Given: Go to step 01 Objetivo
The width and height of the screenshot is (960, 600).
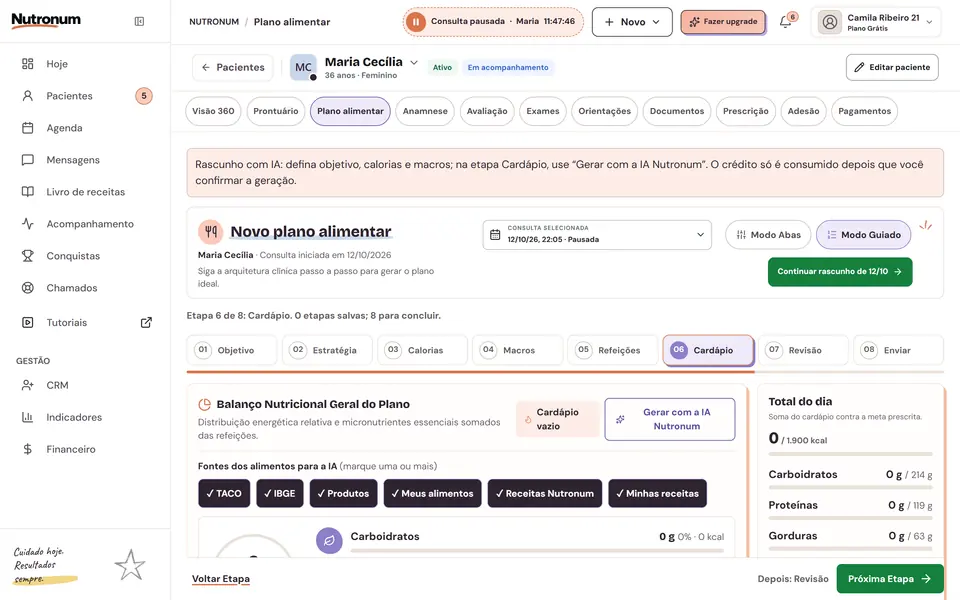Looking at the screenshot, I should 231,350.
